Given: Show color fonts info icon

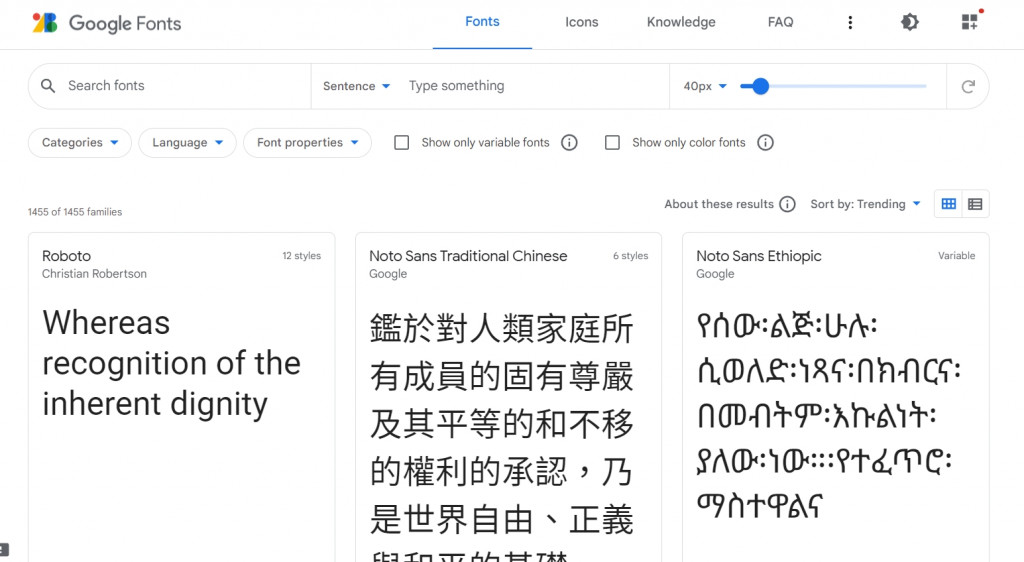Looking at the screenshot, I should pos(765,142).
